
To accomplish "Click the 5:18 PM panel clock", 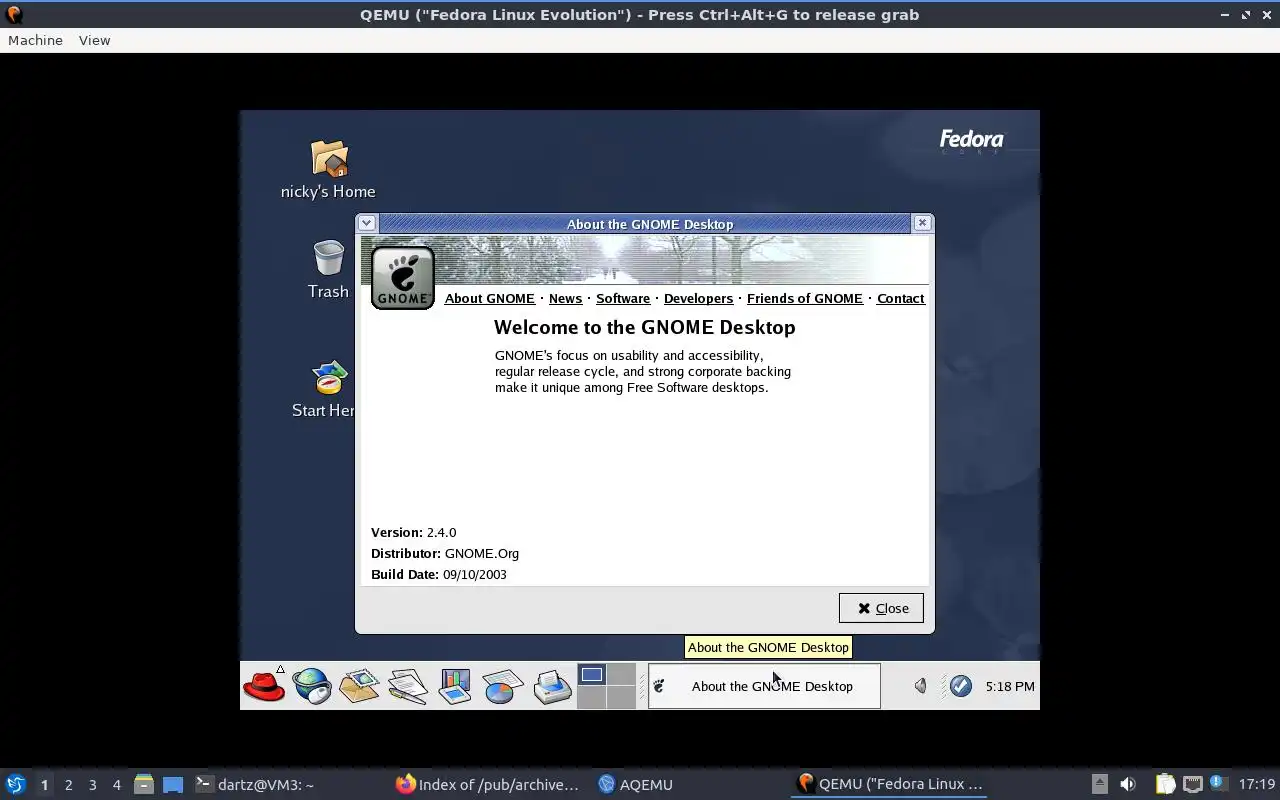I will click(1010, 686).
